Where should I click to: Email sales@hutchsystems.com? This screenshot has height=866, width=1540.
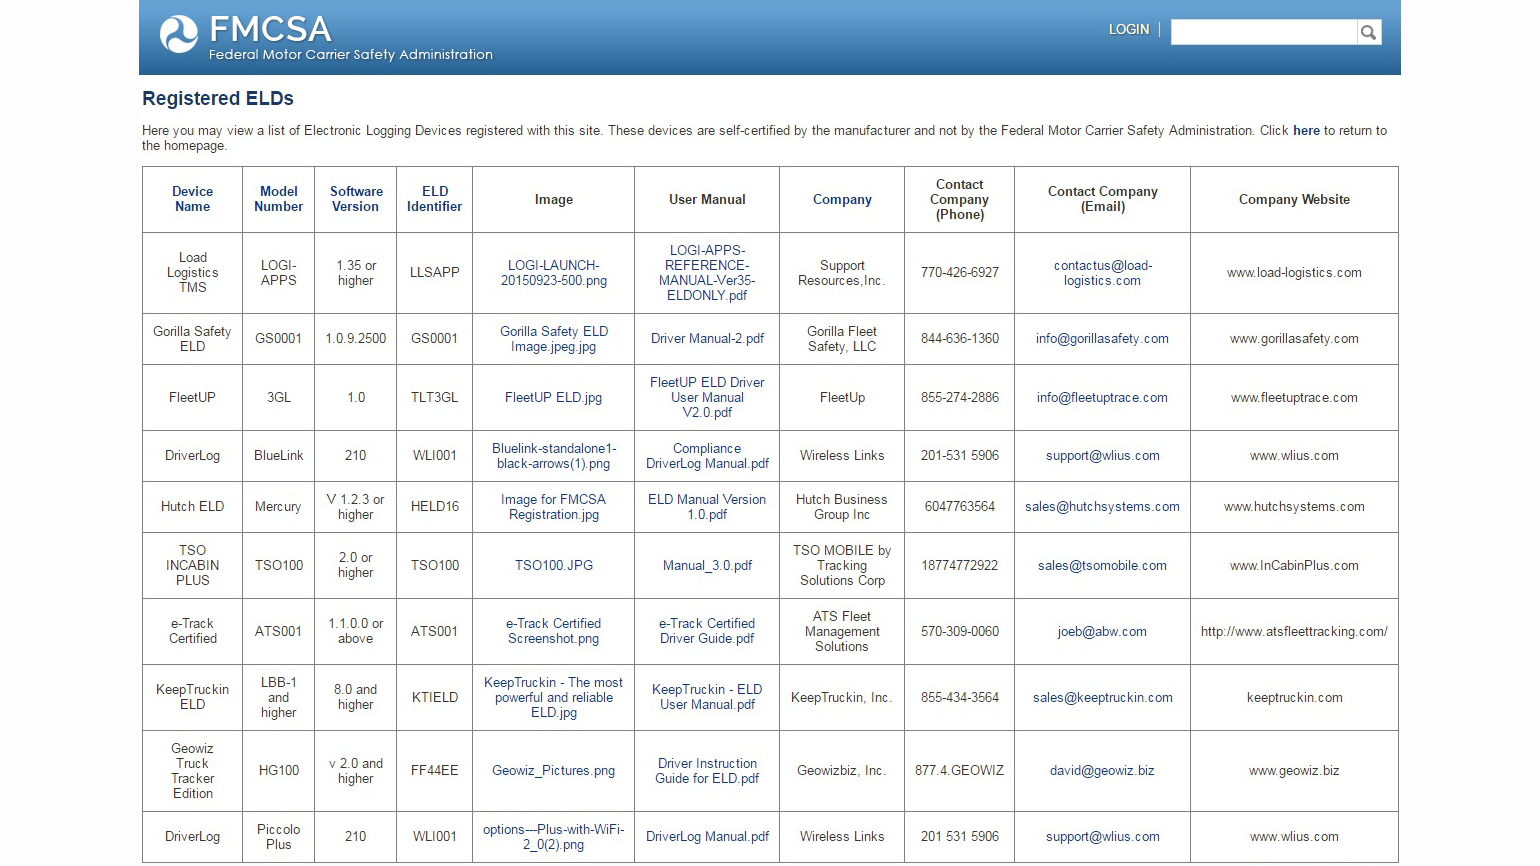pos(1102,507)
